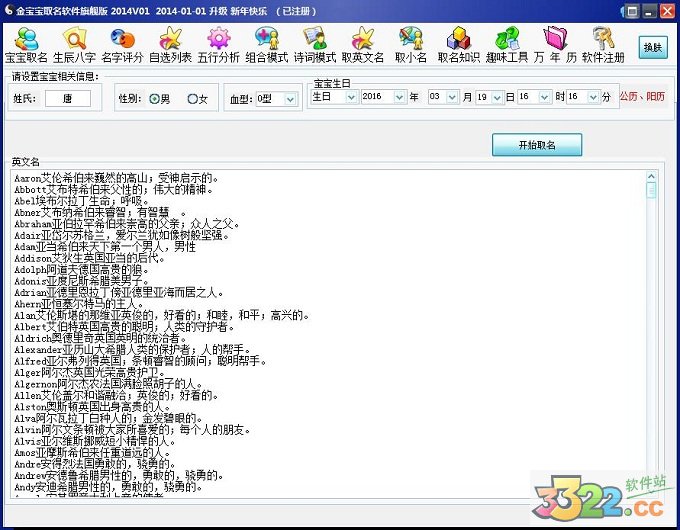Select the Aaron name entry

tap(116, 178)
